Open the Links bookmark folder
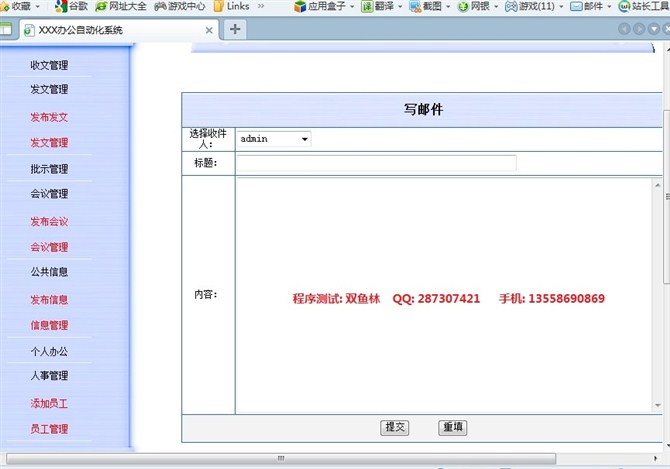The image size is (670, 469). tap(232, 6)
